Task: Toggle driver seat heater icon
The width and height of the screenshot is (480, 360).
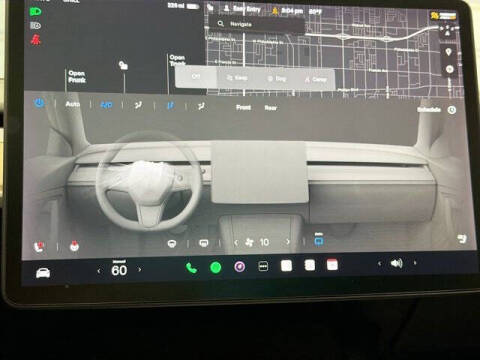Action: click(39, 247)
